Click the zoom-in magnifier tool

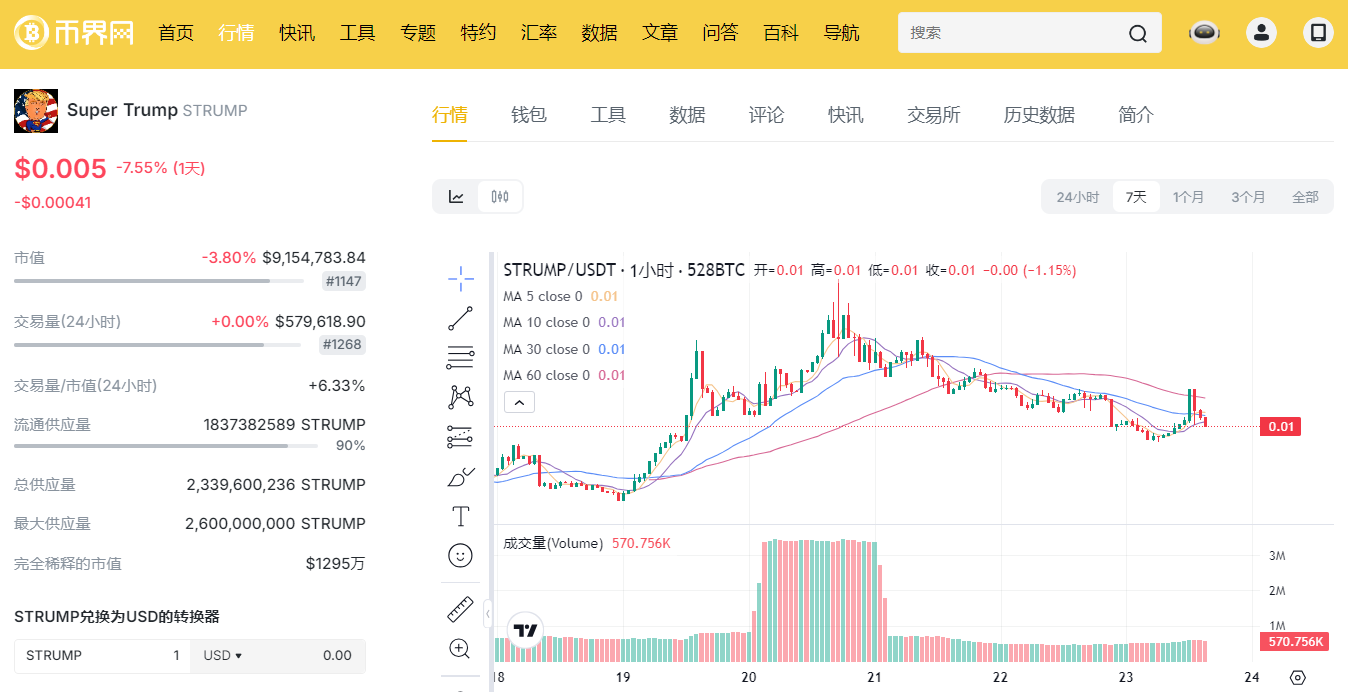point(460,648)
